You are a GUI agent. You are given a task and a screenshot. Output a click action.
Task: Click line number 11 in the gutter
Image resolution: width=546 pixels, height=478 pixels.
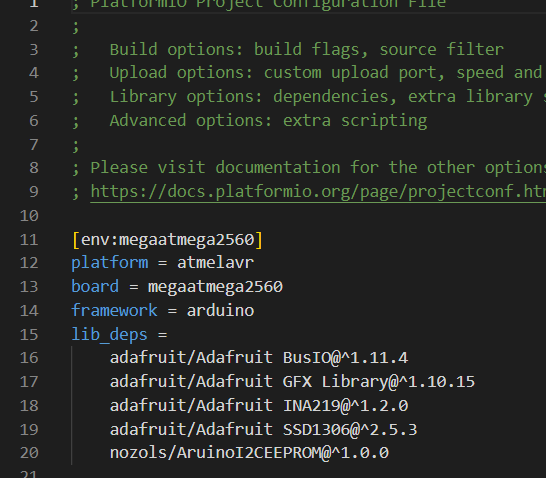pos(29,240)
